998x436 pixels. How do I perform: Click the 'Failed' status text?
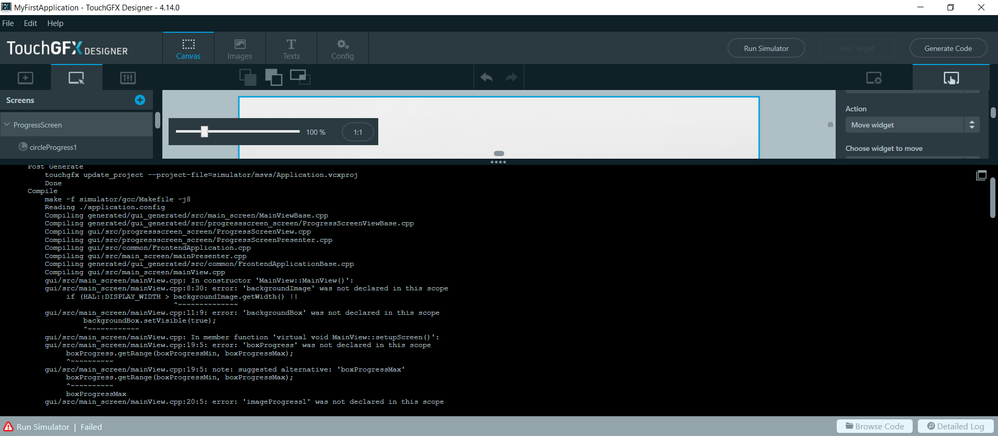click(91, 427)
